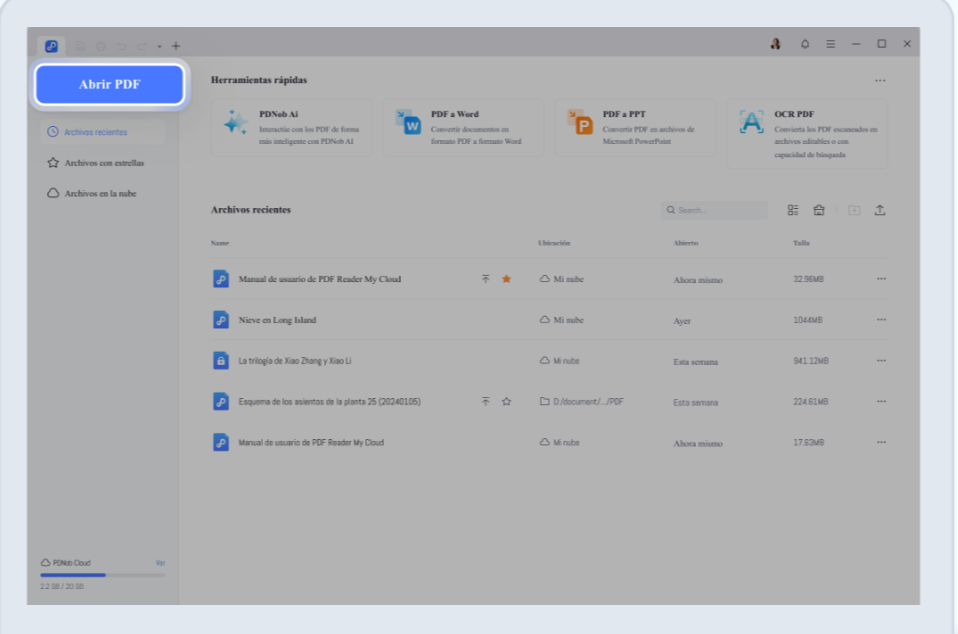
Task: Open the hamburger menu icon
Action: (830, 44)
